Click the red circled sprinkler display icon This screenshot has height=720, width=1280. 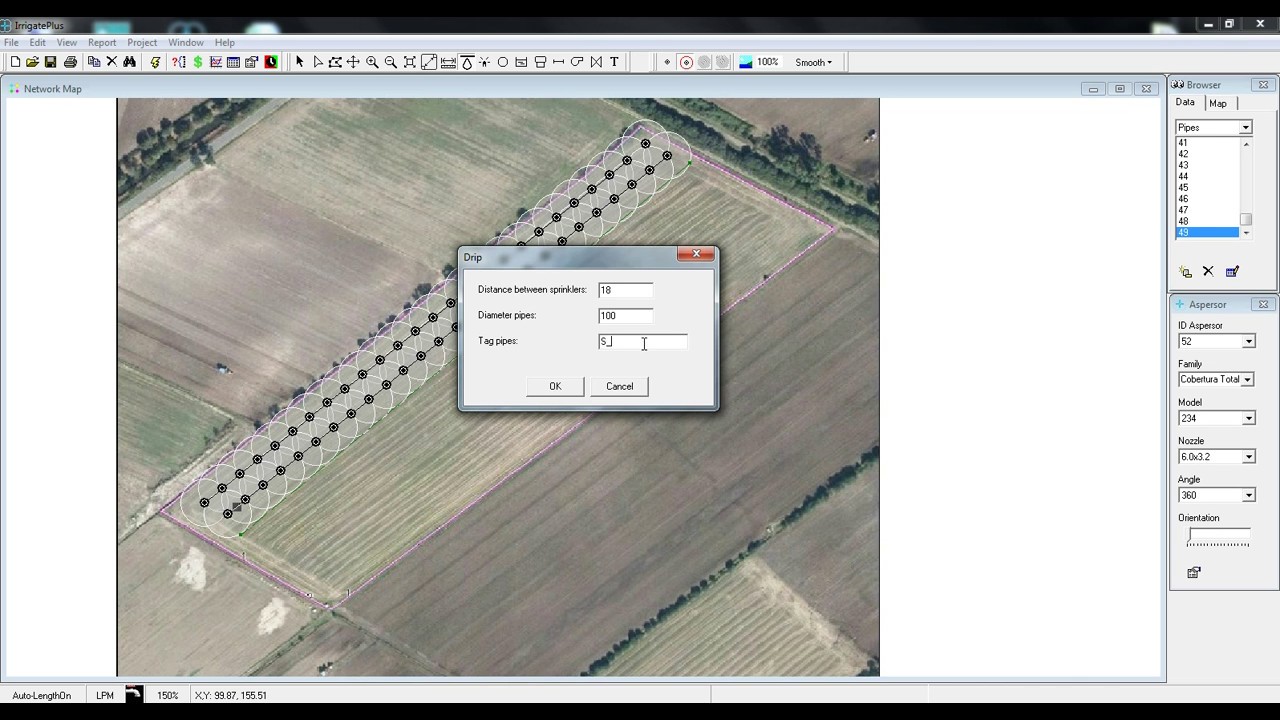(686, 62)
